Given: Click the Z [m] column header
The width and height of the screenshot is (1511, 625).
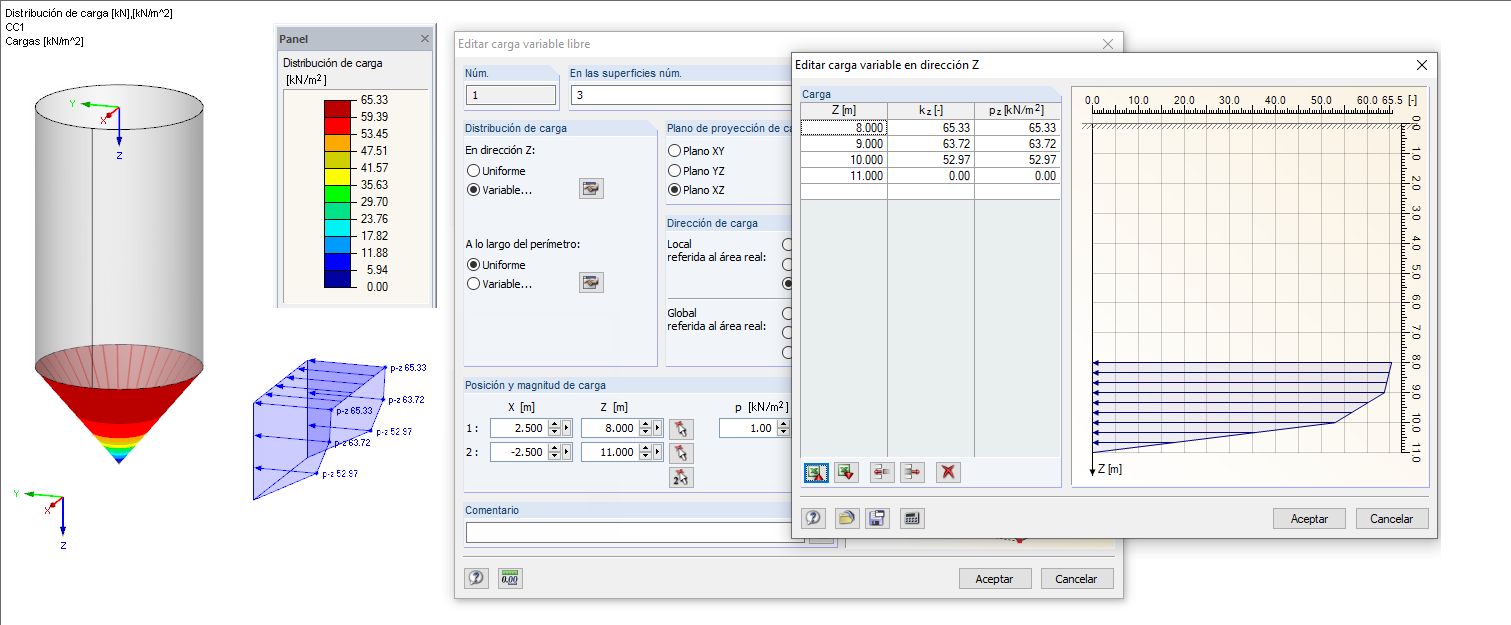Looking at the screenshot, I should click(844, 110).
